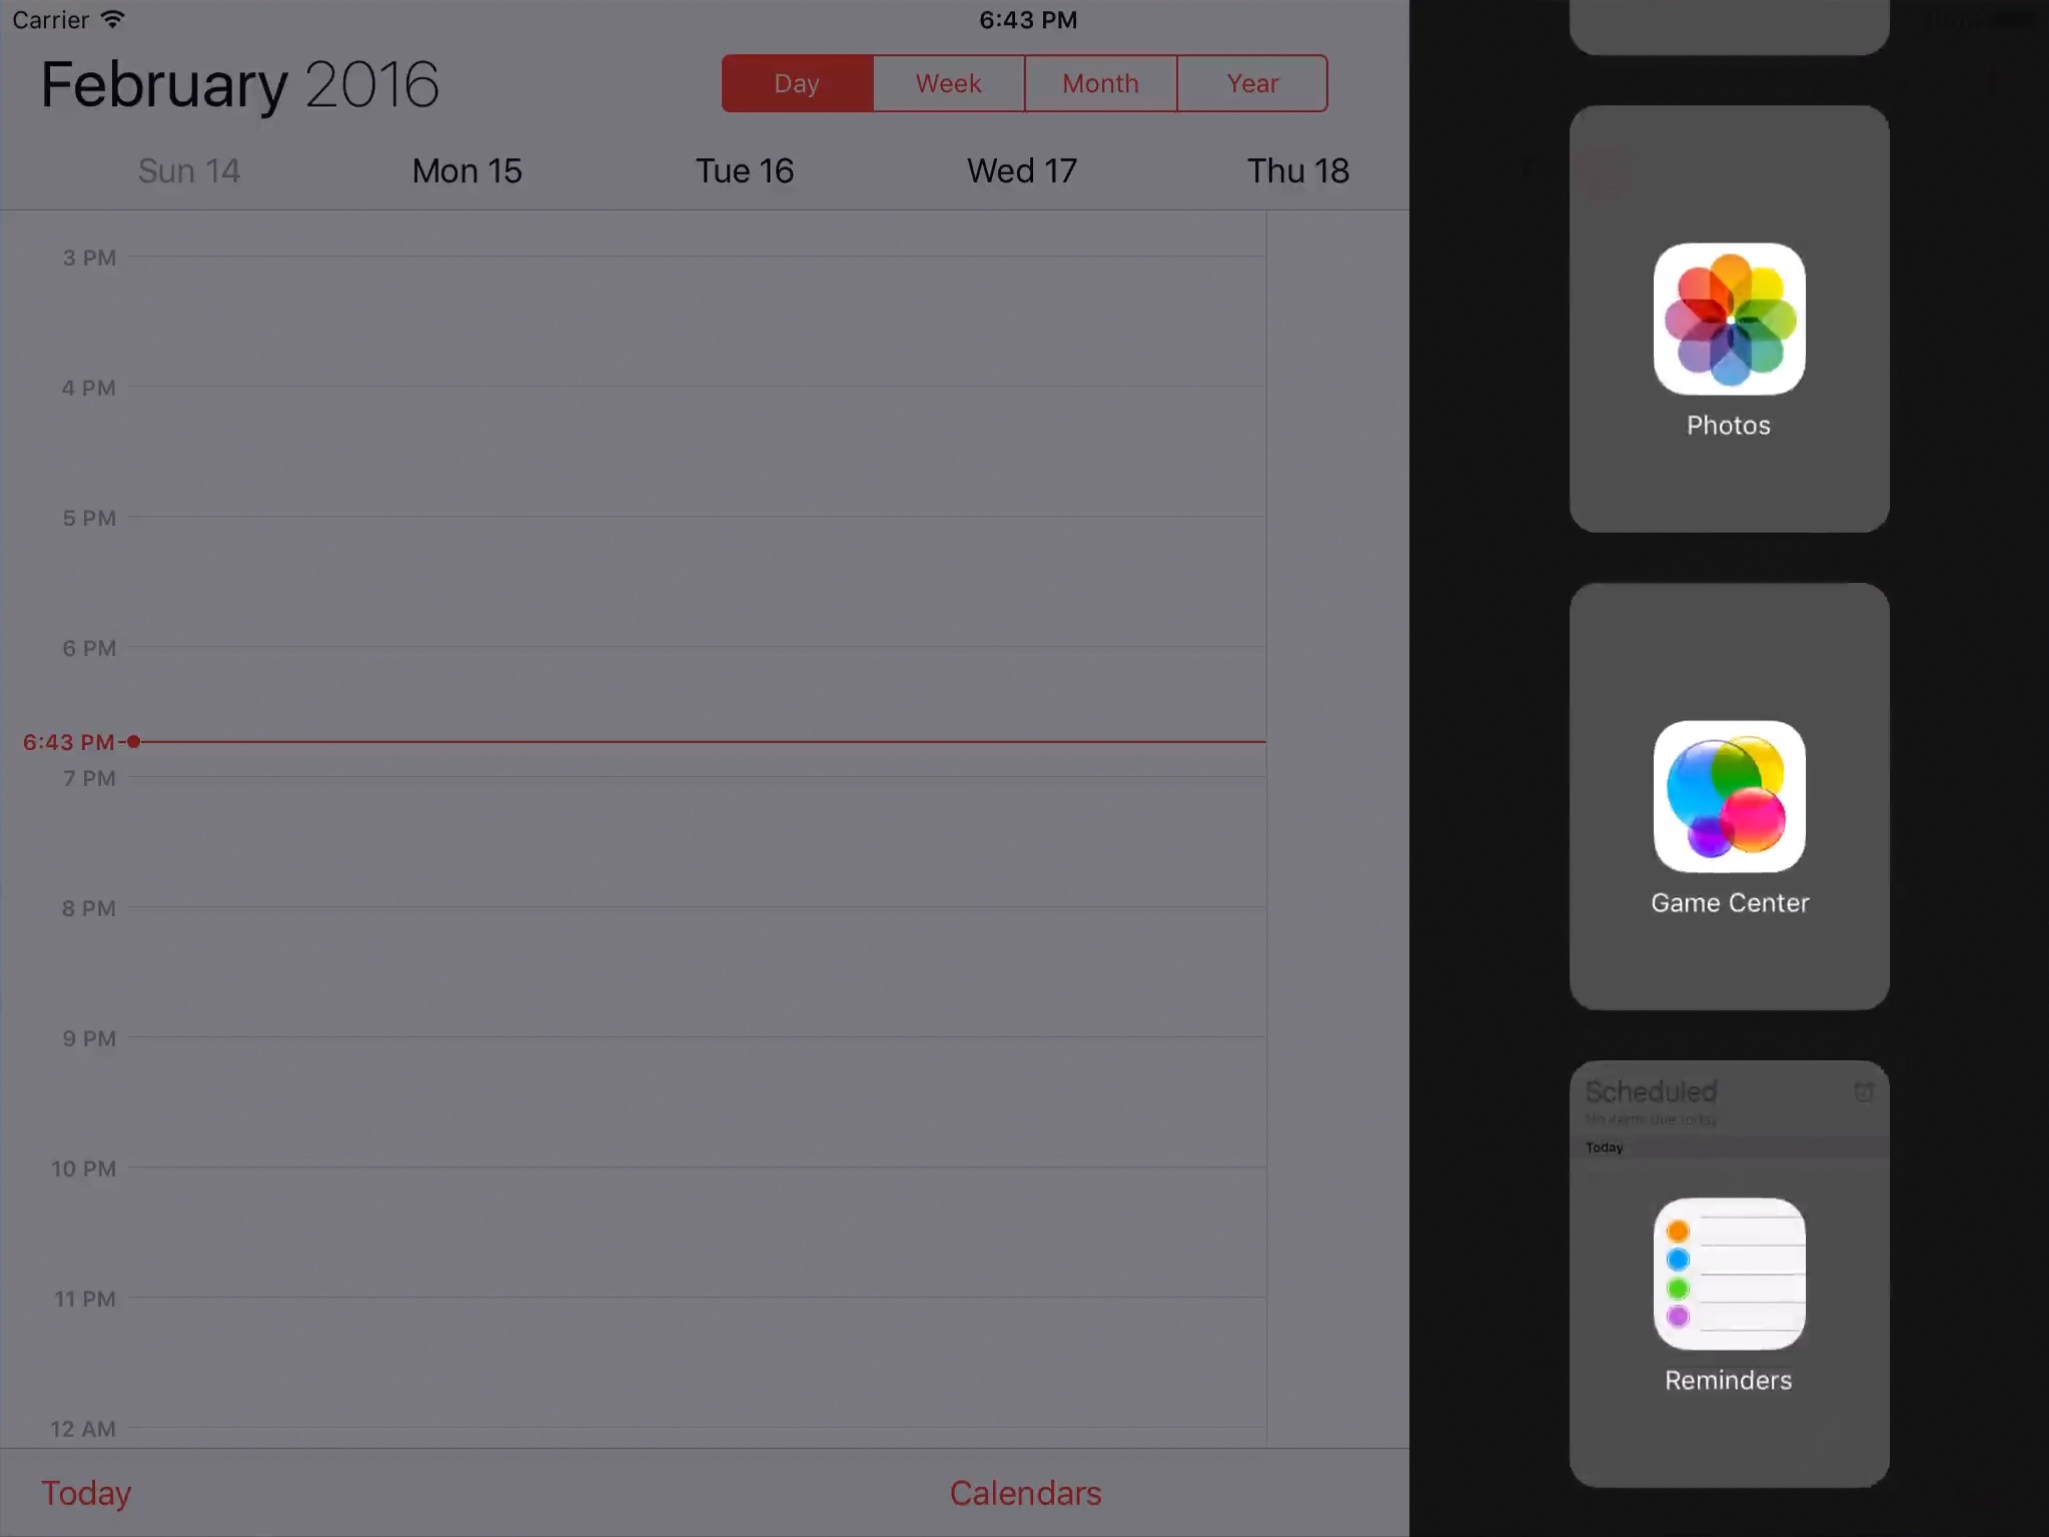Switch to Day view

coord(798,82)
